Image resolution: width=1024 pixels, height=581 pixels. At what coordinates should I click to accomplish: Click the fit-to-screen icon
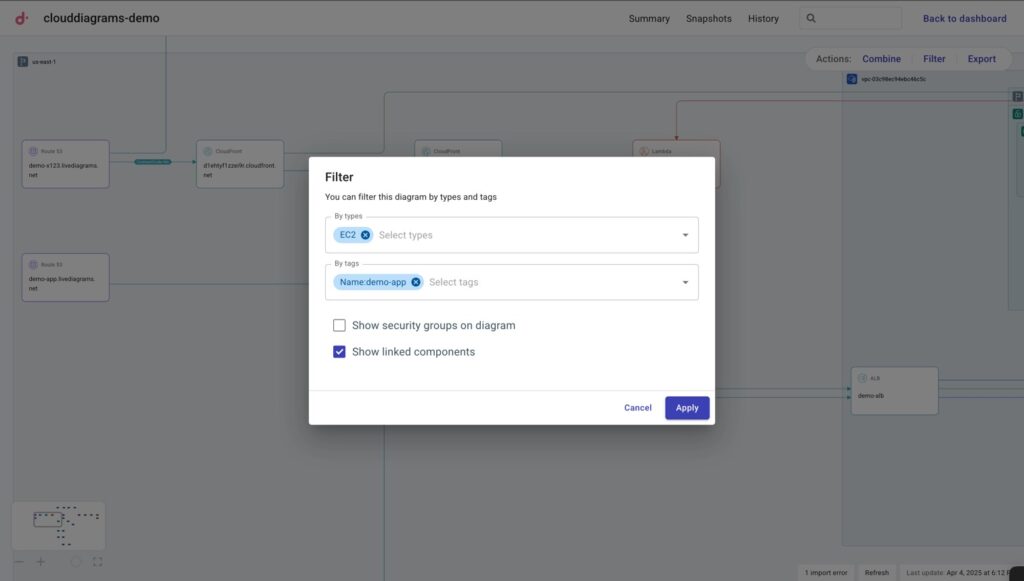(x=97, y=562)
